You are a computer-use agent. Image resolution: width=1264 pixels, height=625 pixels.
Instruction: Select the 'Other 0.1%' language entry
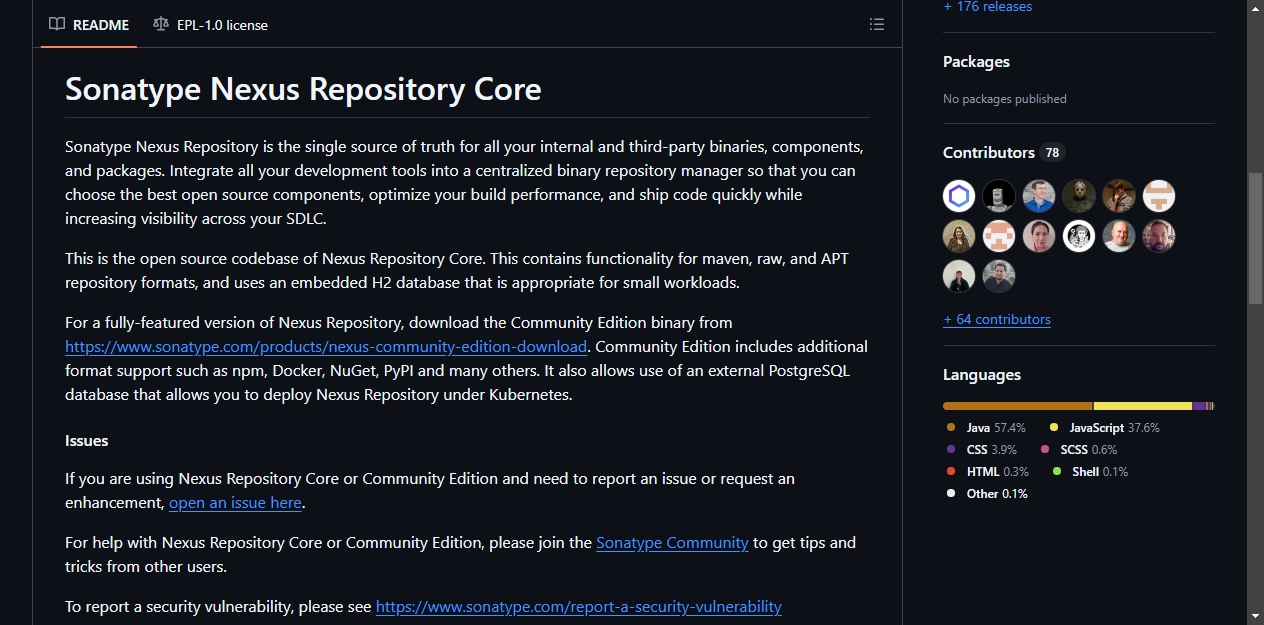(986, 494)
